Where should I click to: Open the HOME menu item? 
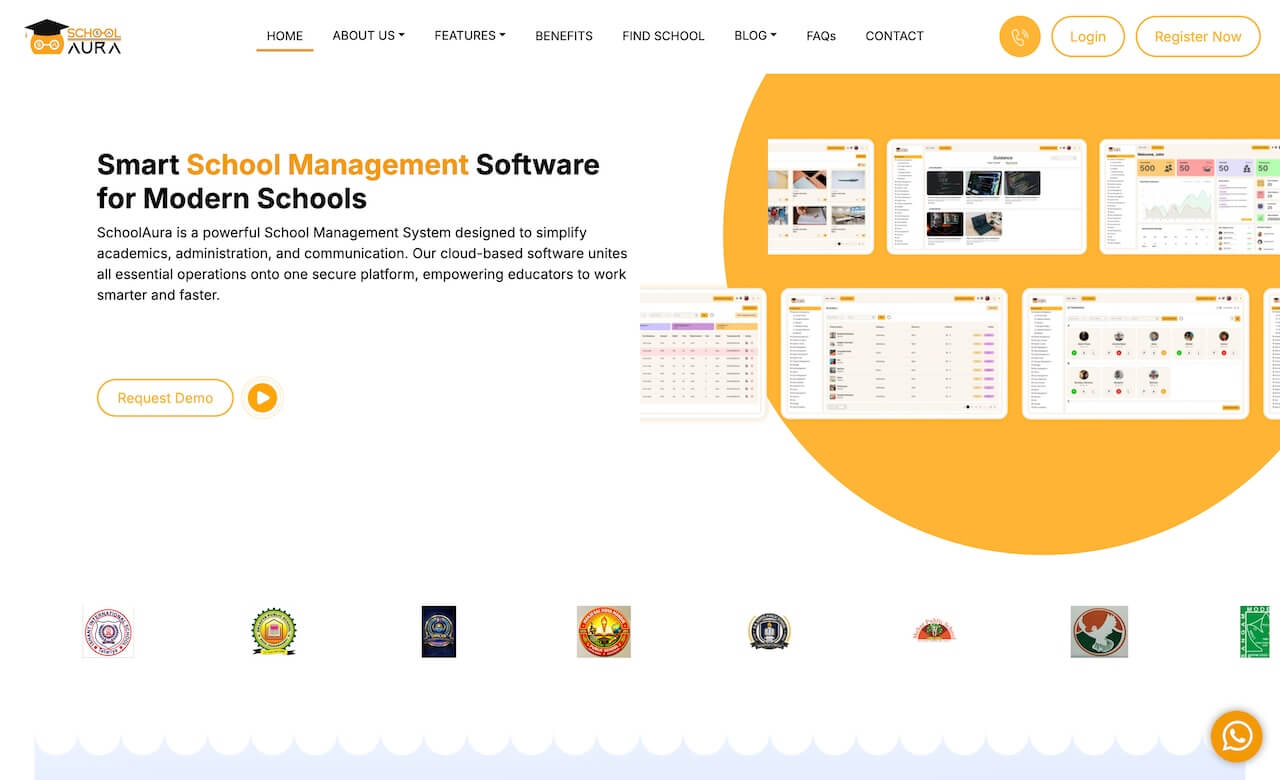285,36
